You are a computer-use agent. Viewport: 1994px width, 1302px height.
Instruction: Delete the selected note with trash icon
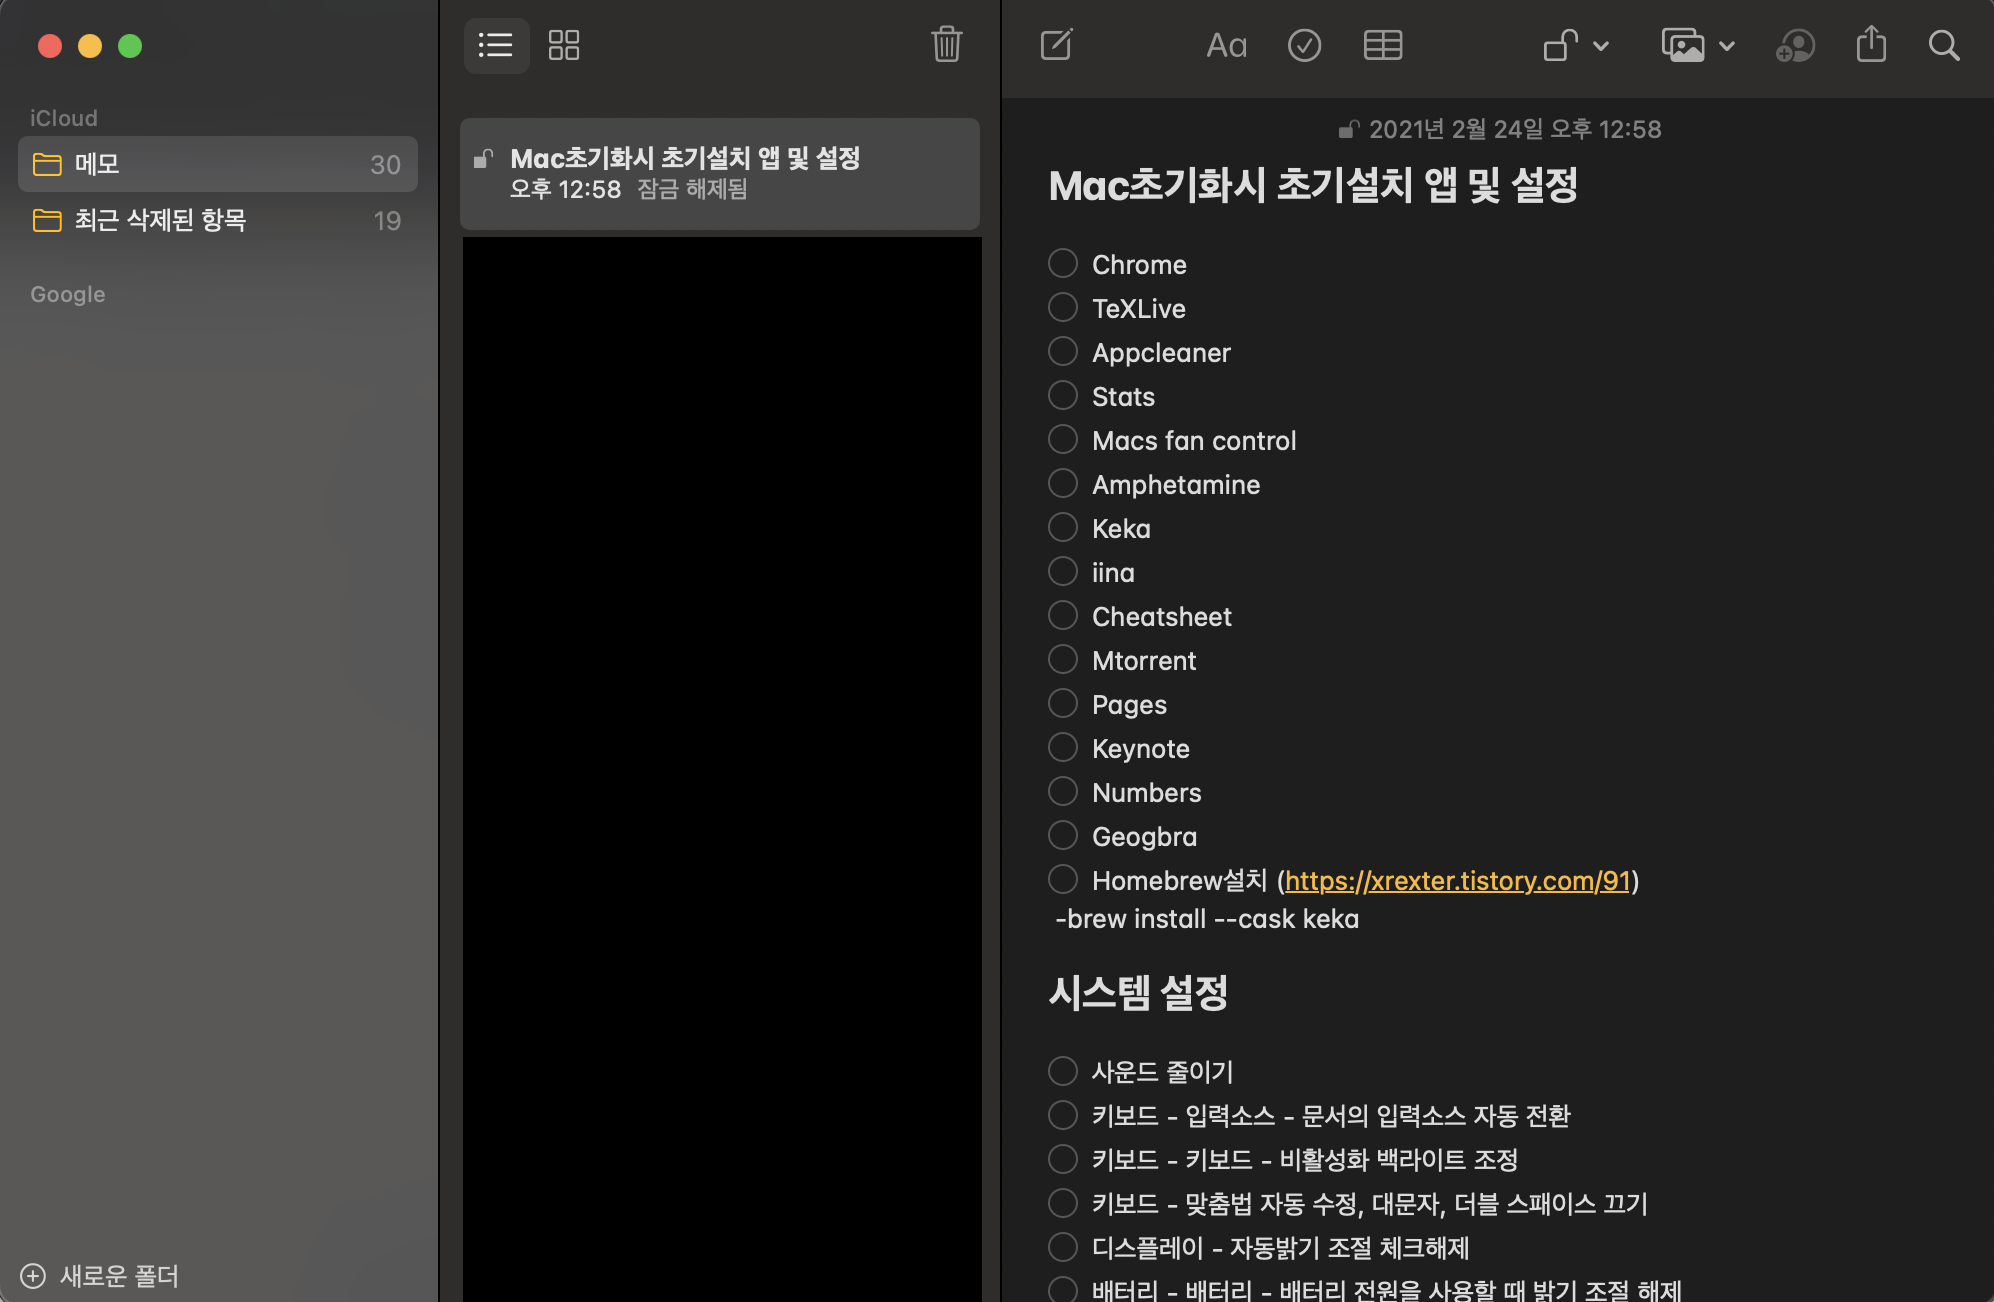[x=946, y=45]
